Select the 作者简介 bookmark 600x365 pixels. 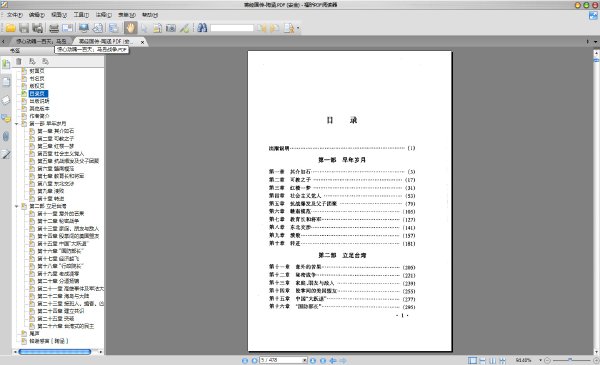point(39,116)
